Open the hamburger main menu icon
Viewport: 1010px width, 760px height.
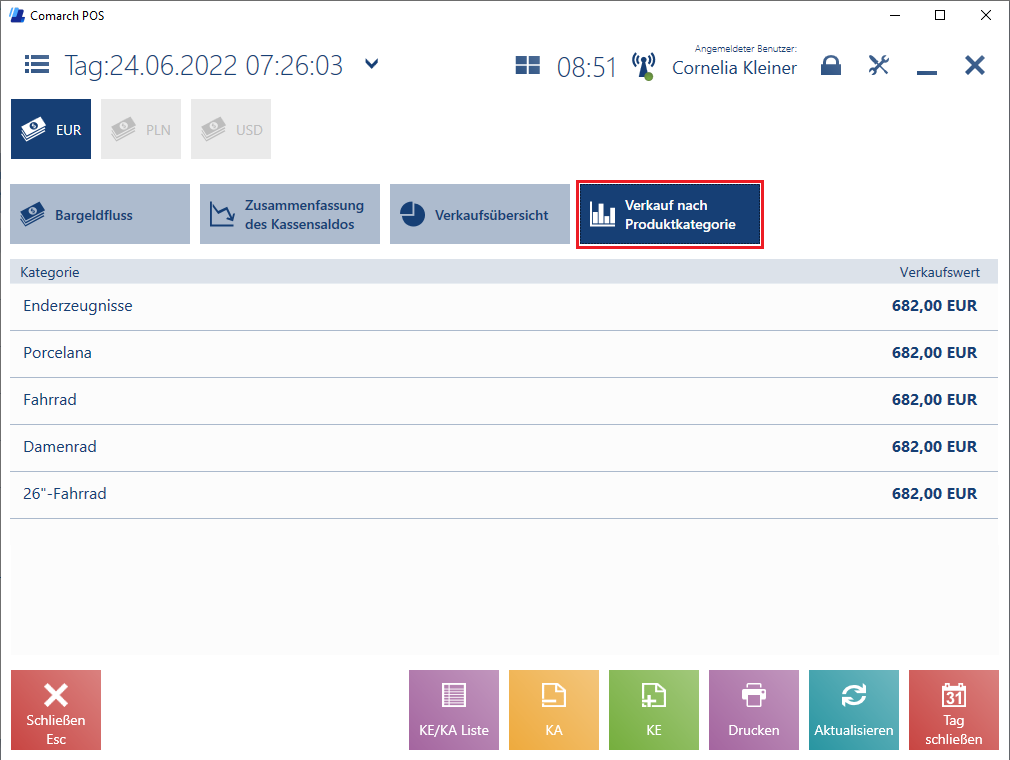(37, 66)
